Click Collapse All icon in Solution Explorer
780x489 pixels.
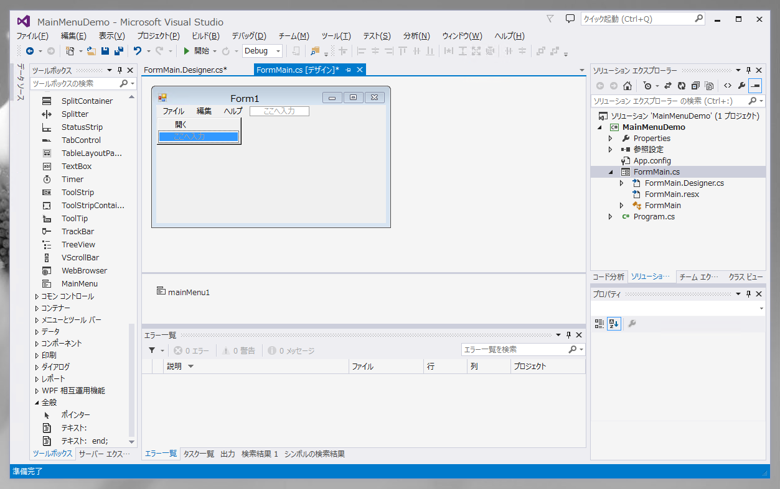point(695,86)
